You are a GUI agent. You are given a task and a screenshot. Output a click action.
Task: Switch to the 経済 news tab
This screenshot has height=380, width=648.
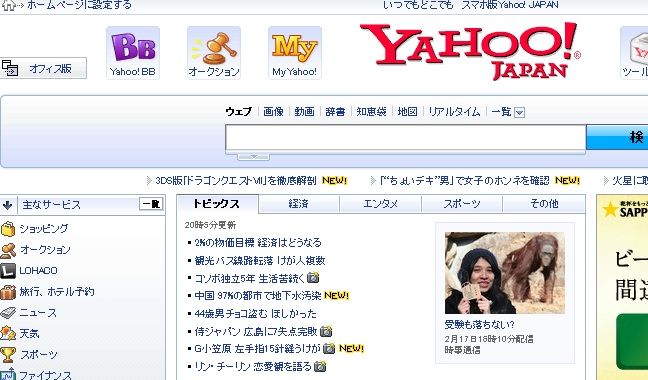298,204
